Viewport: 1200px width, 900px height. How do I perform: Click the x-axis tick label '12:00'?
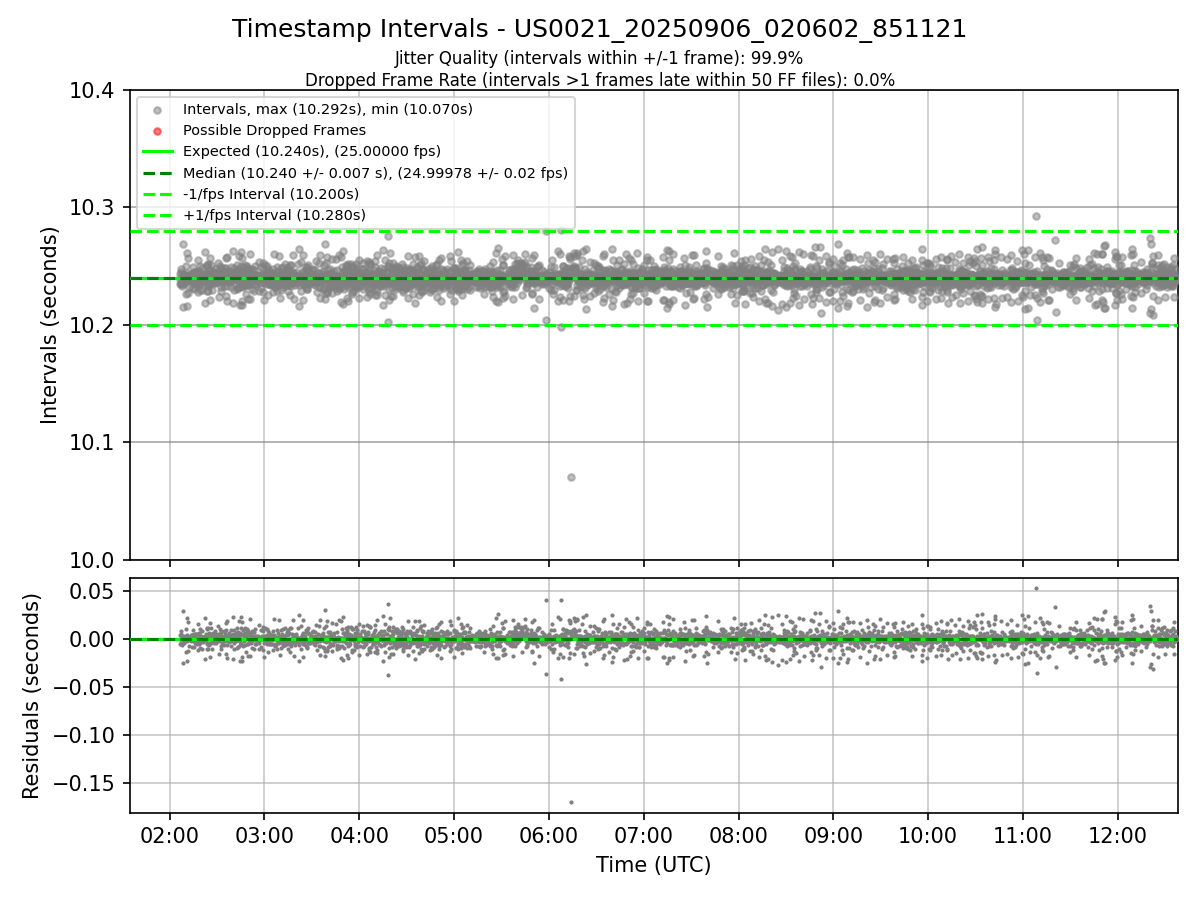coord(1118,835)
